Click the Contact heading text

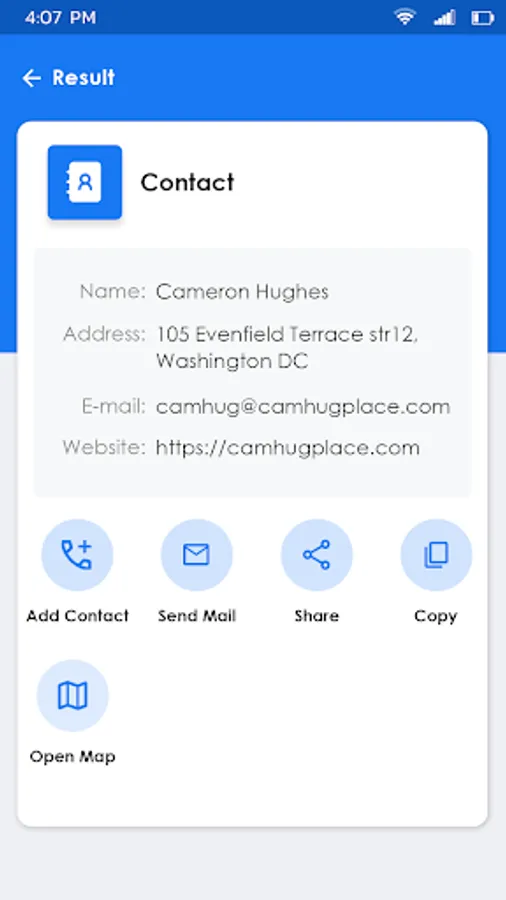(188, 183)
